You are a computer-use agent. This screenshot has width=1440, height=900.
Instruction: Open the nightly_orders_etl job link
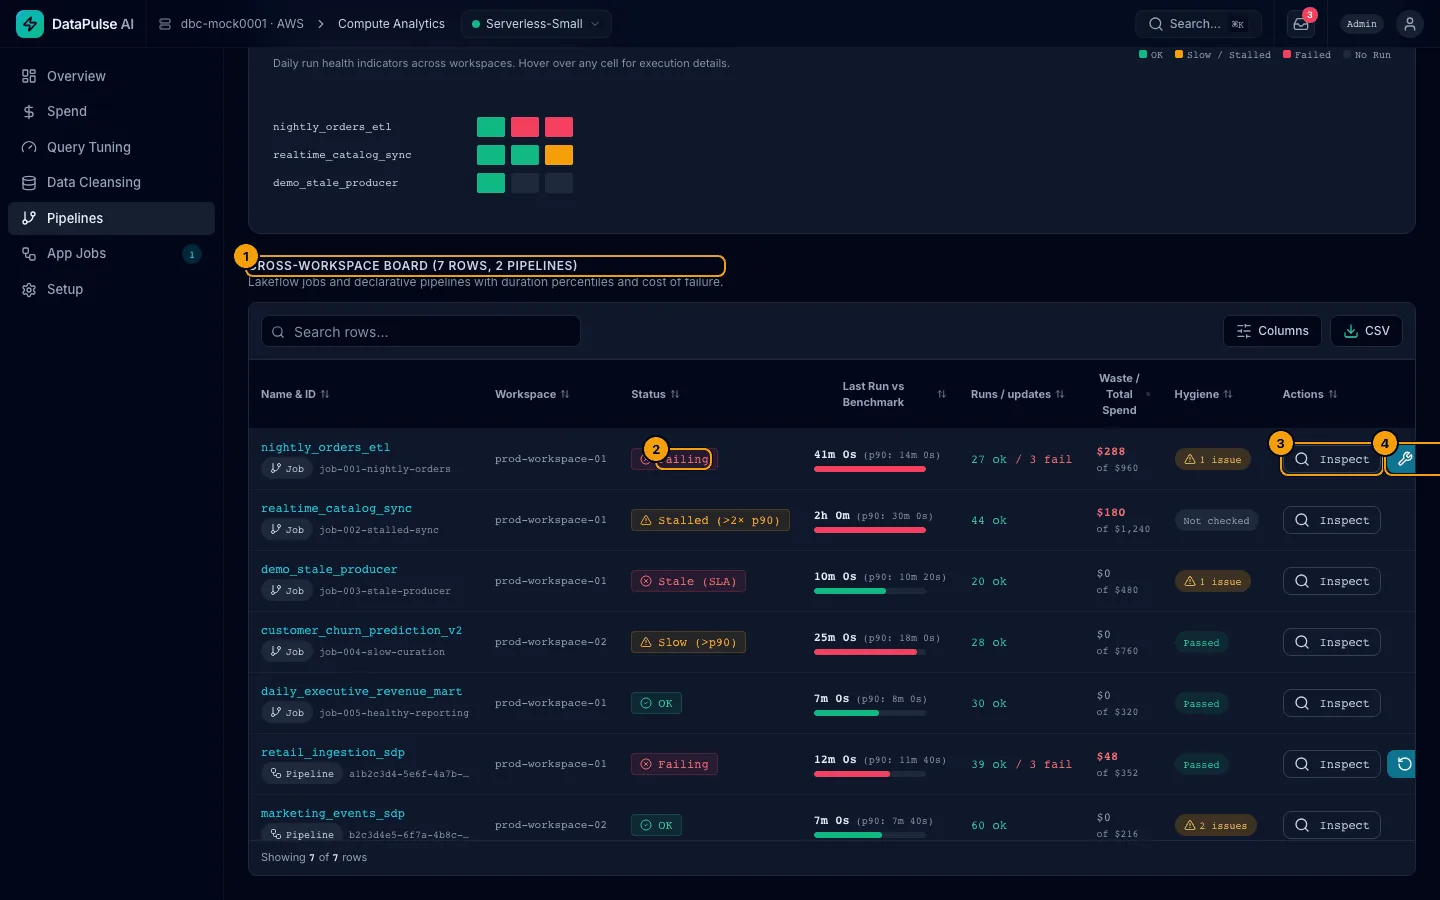325,448
